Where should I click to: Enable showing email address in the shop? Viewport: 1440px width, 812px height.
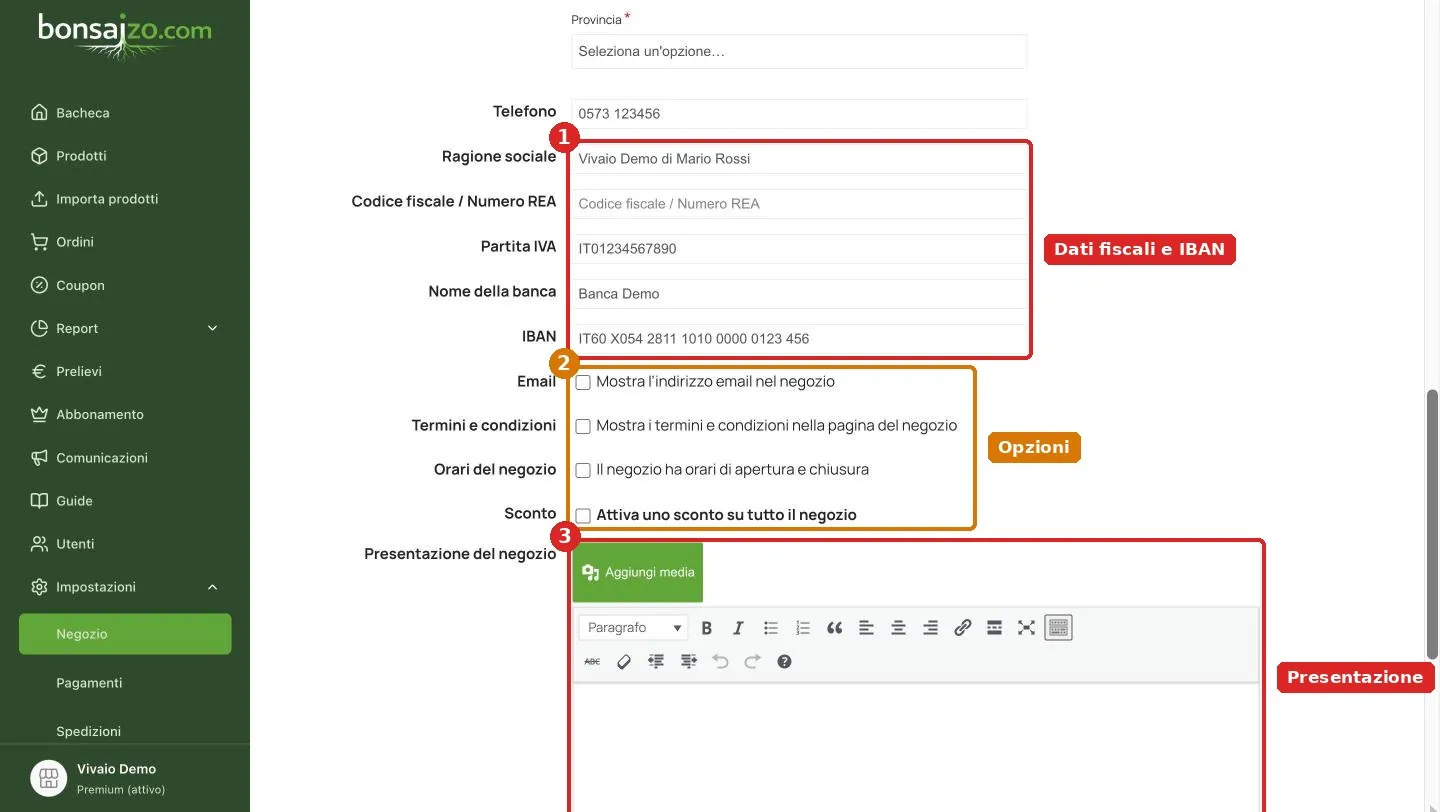(x=583, y=383)
